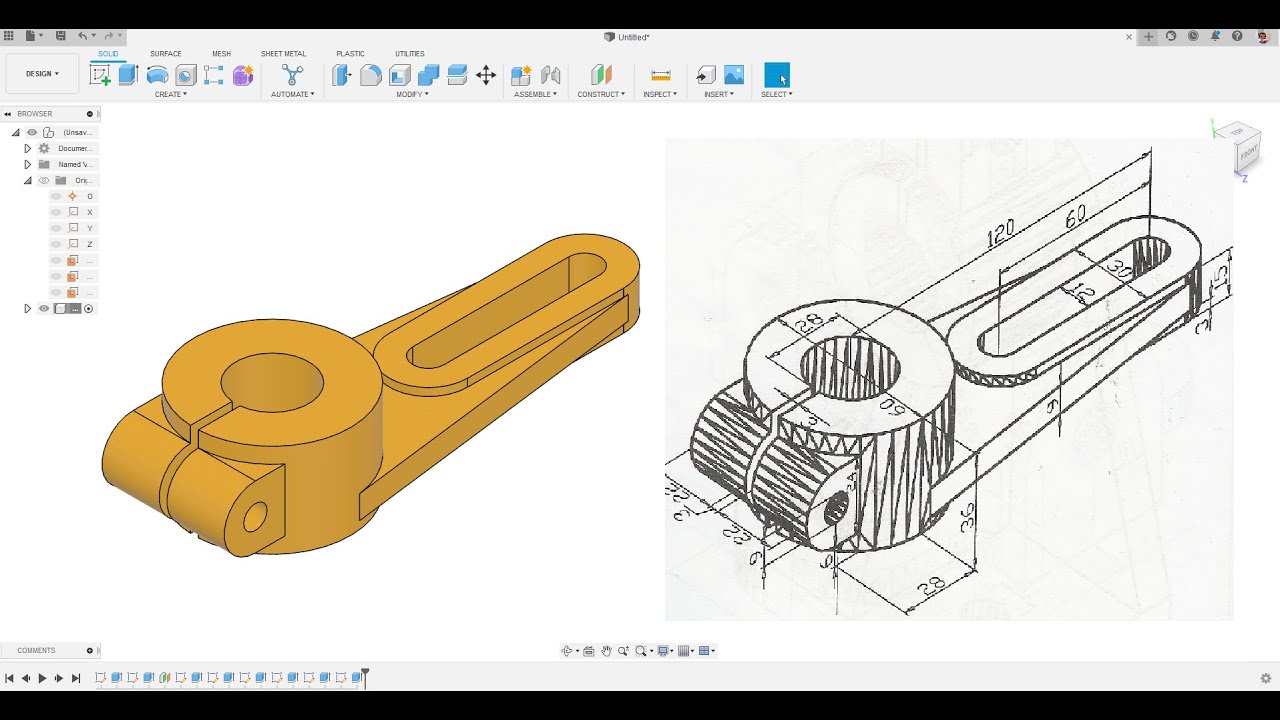Add a new design tab
The image size is (1280, 720).
pyautogui.click(x=1149, y=36)
